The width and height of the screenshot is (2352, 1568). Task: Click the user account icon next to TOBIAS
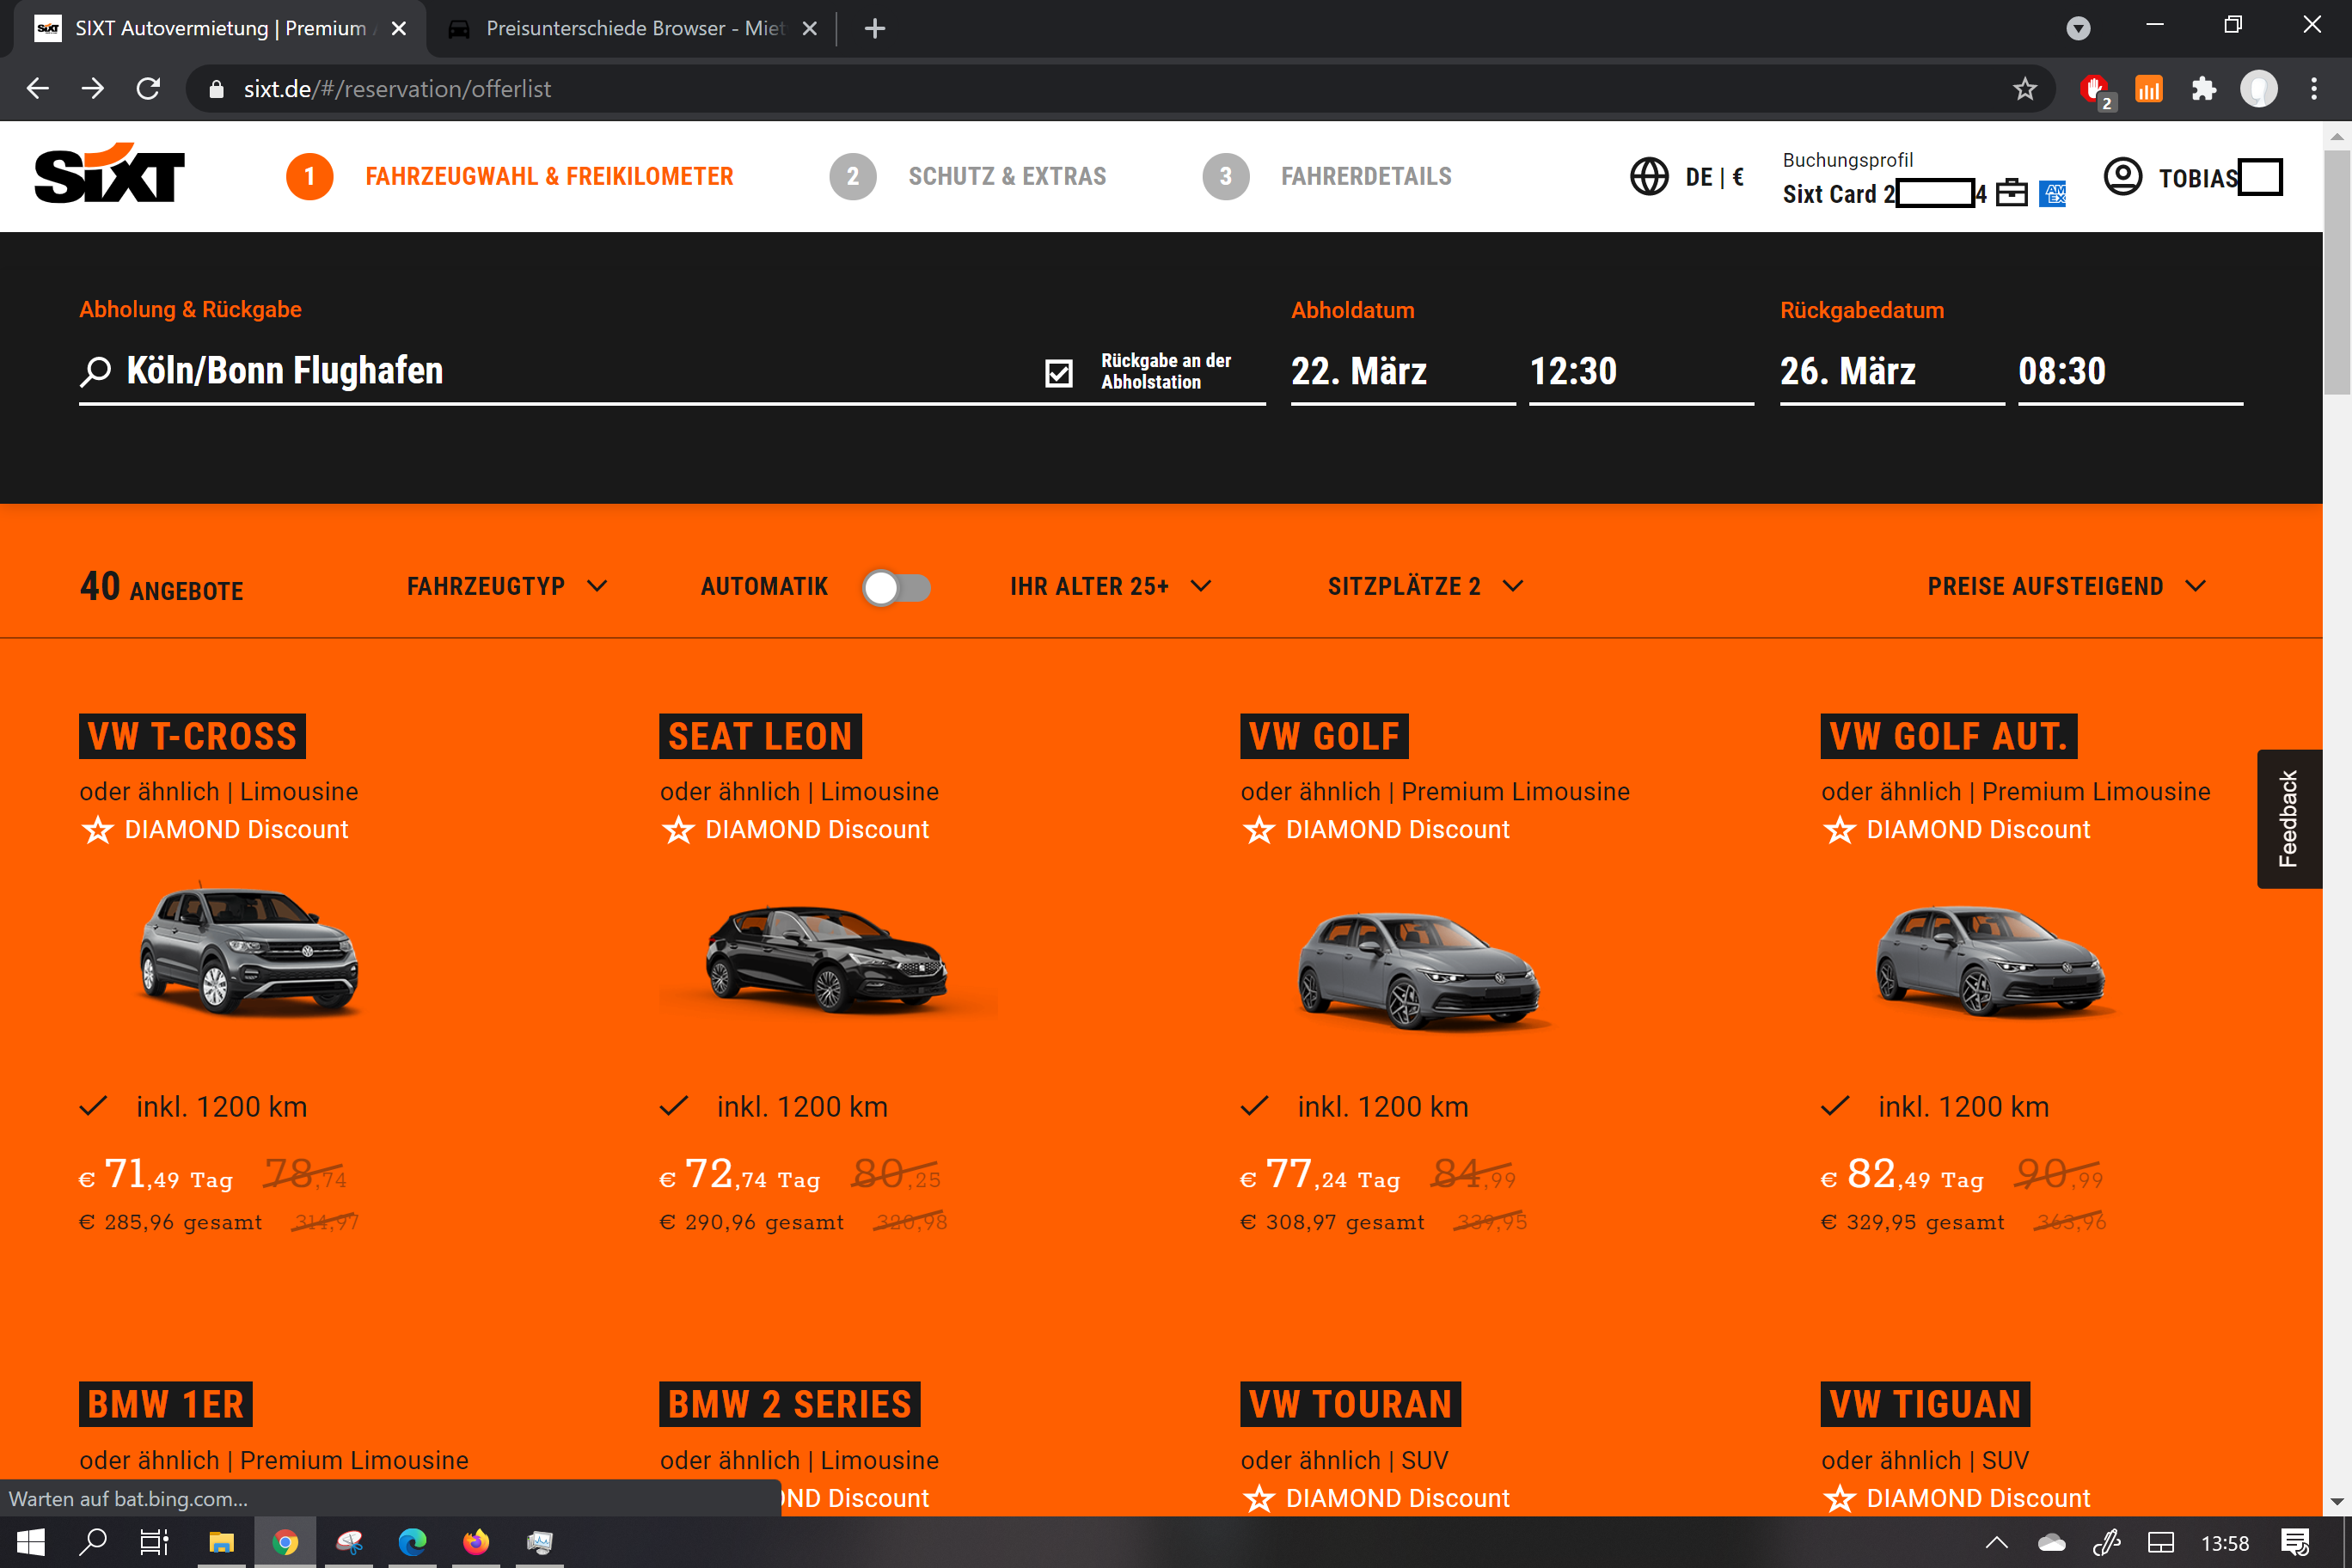coord(2122,177)
